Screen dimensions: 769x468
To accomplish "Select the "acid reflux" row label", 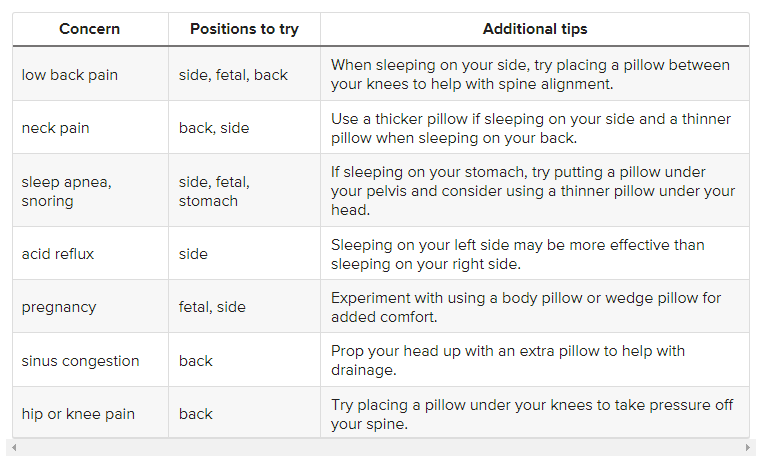I will [58, 254].
